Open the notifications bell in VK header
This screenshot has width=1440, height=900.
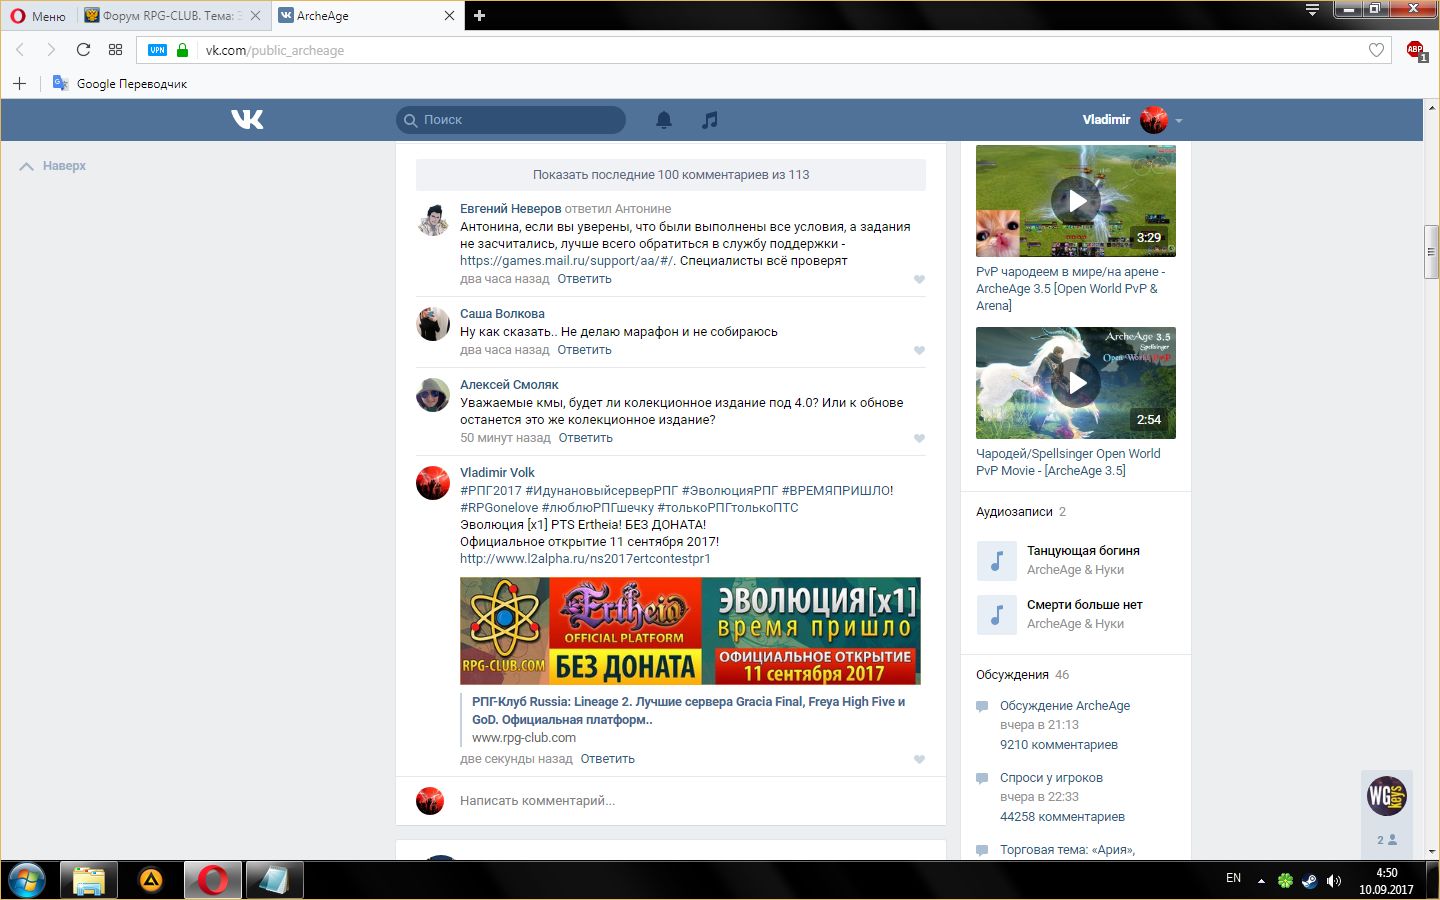[x=664, y=120]
